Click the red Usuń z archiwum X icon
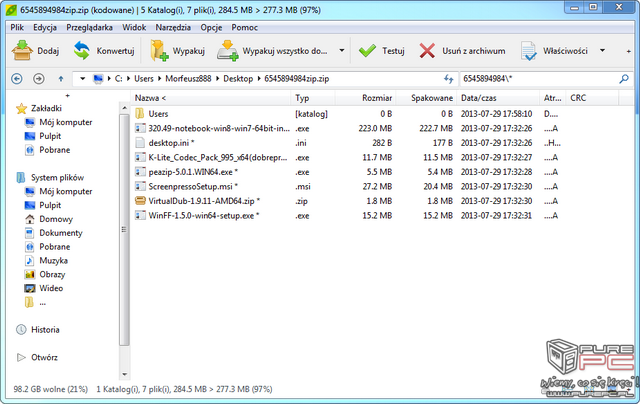Viewport: 640px width, 404px height. [x=427, y=51]
